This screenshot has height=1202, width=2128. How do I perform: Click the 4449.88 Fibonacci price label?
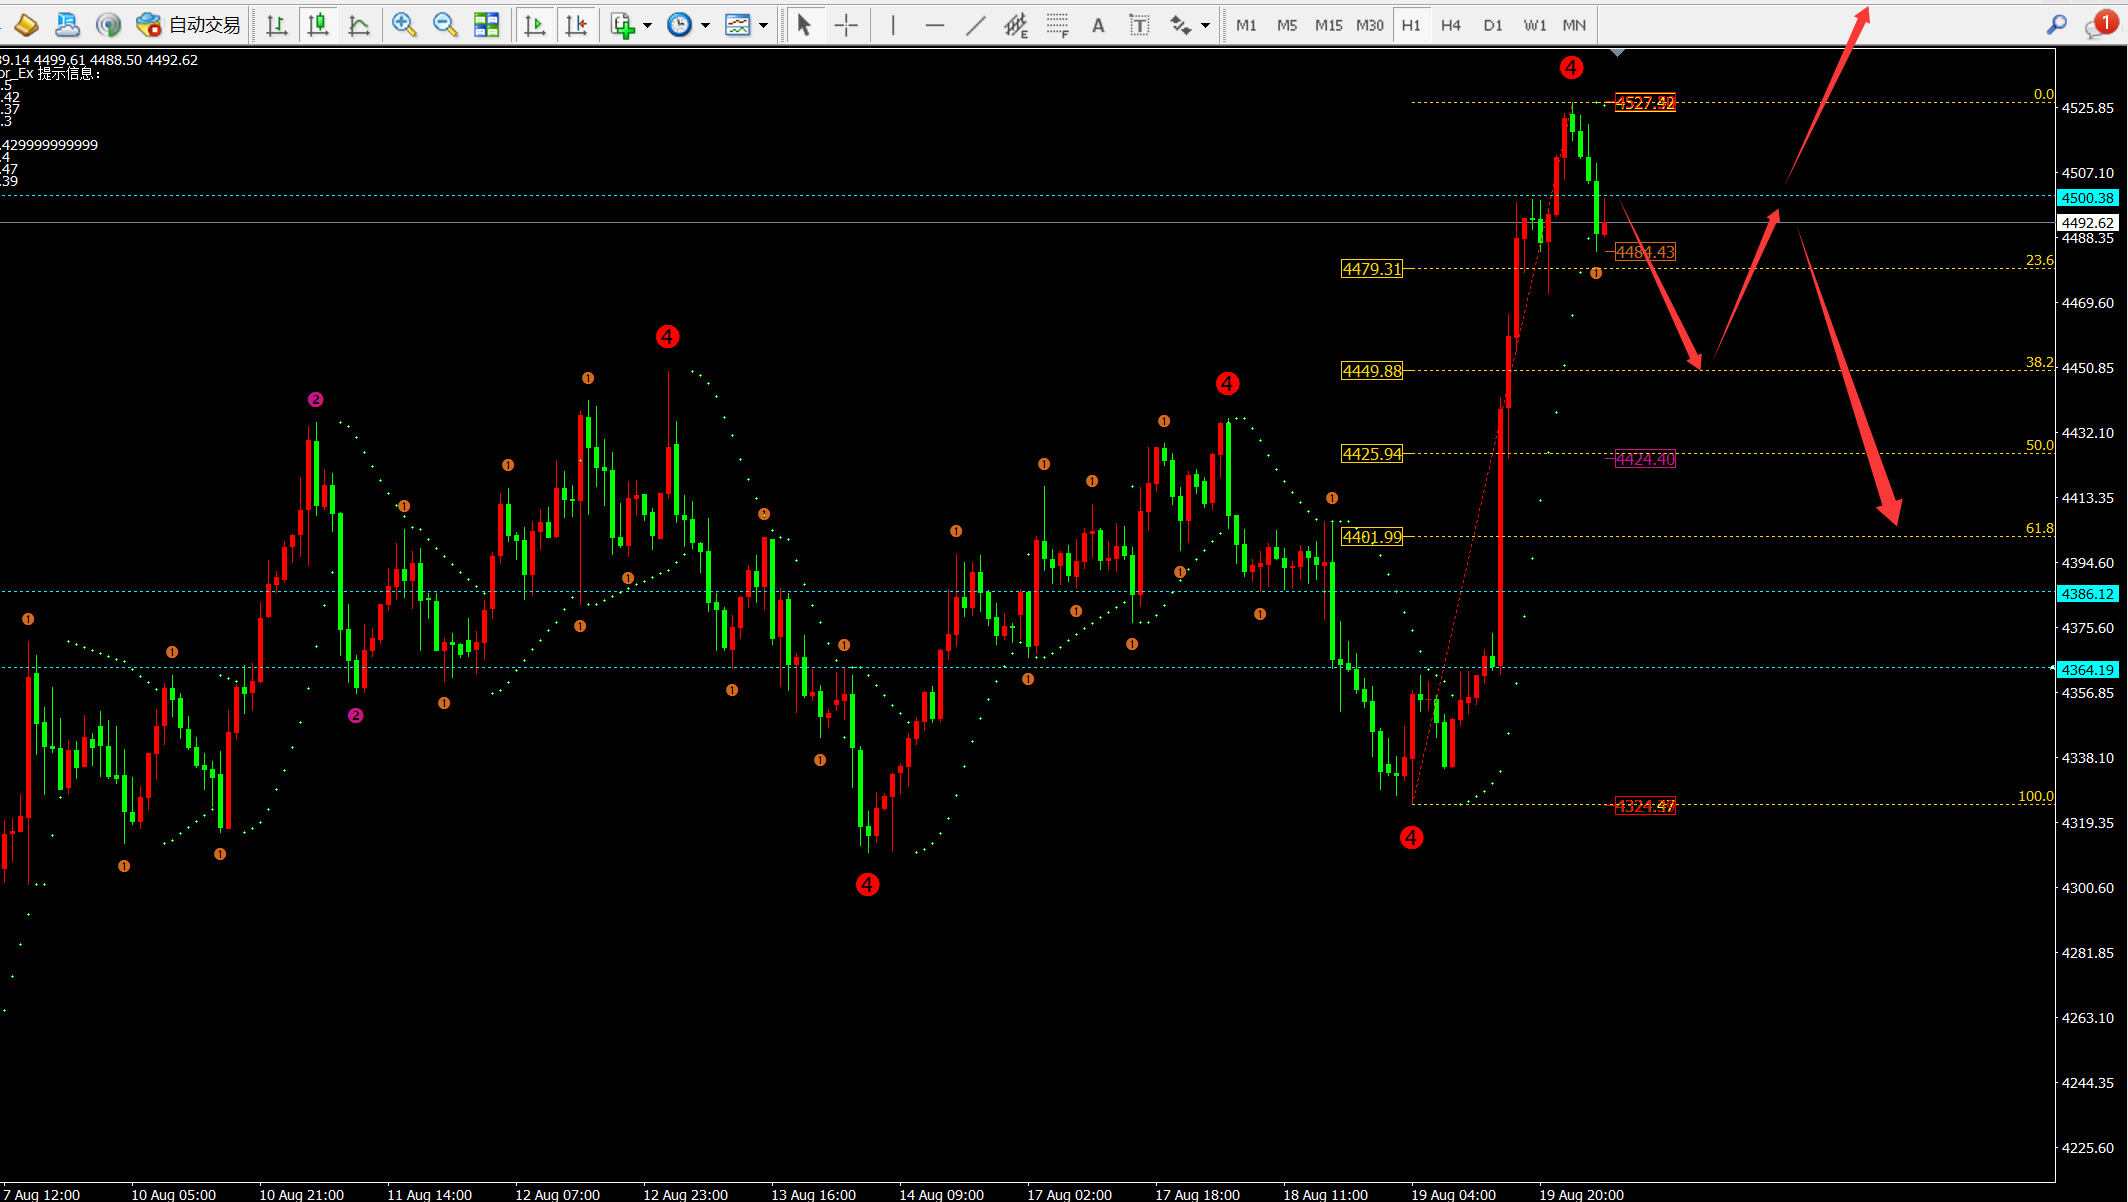[1372, 371]
